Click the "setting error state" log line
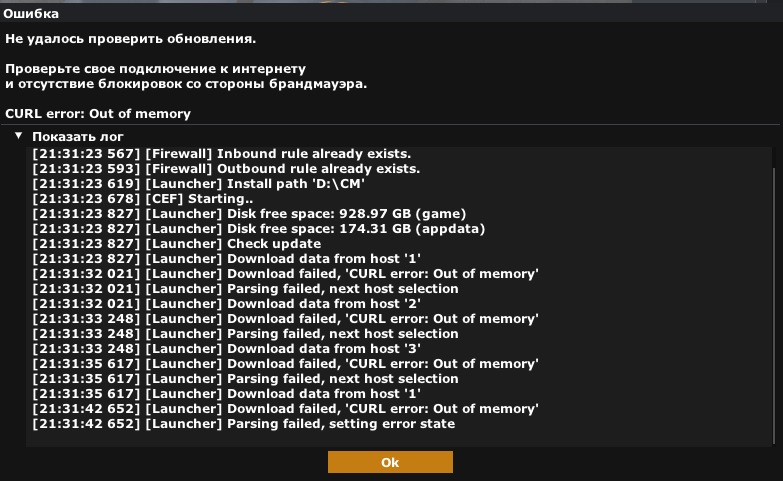Viewport: 783px width, 481px height. [243, 424]
